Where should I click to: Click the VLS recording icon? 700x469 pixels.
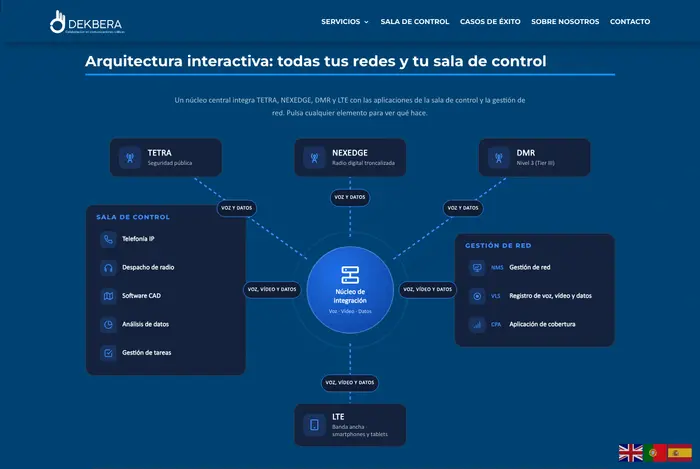(477, 296)
